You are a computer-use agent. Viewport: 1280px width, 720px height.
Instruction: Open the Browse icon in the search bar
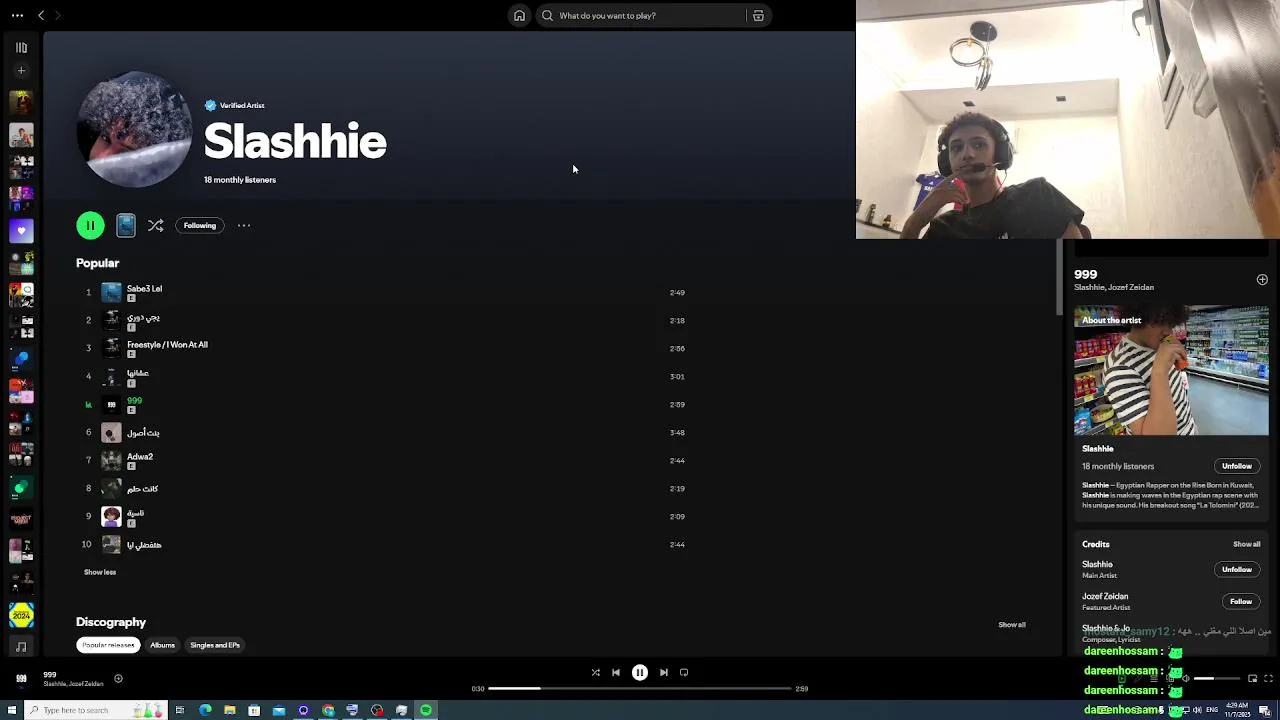(758, 15)
